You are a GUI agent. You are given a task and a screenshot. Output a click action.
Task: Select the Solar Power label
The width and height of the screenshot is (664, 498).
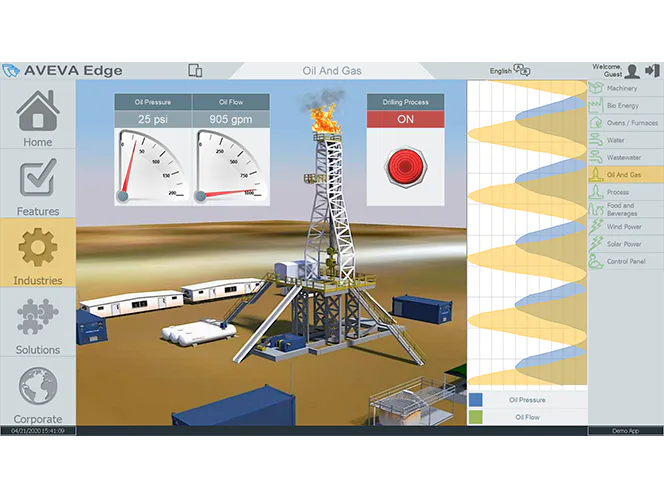[624, 244]
